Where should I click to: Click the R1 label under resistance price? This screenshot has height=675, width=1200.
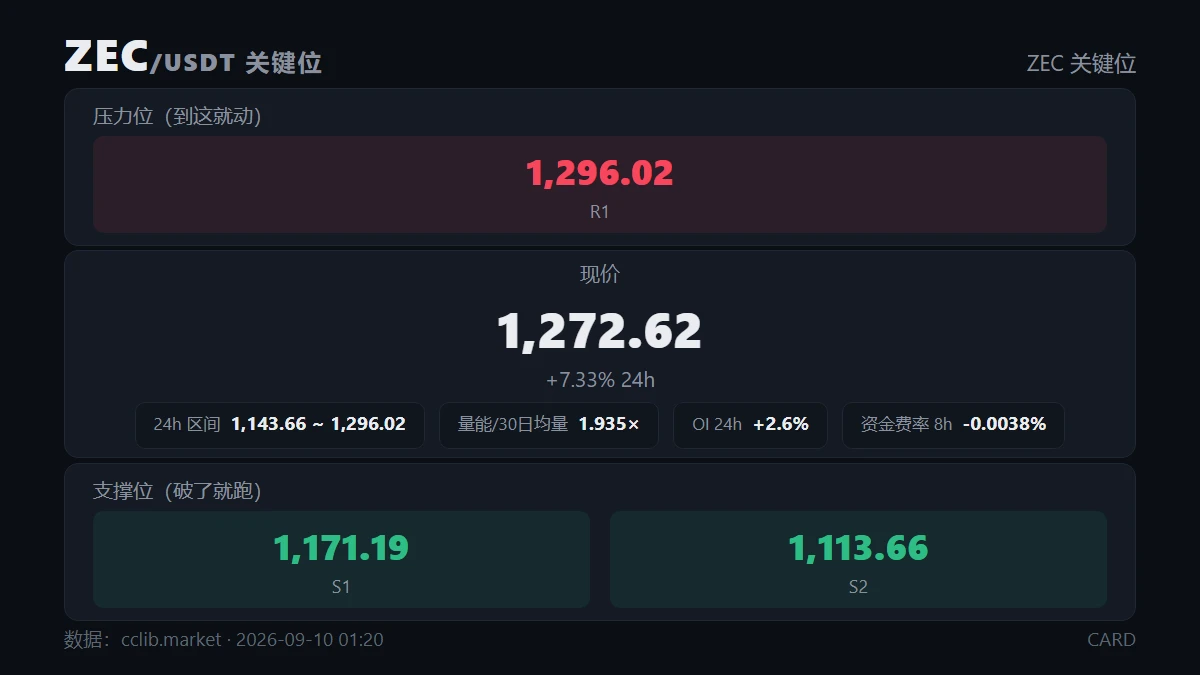600,212
